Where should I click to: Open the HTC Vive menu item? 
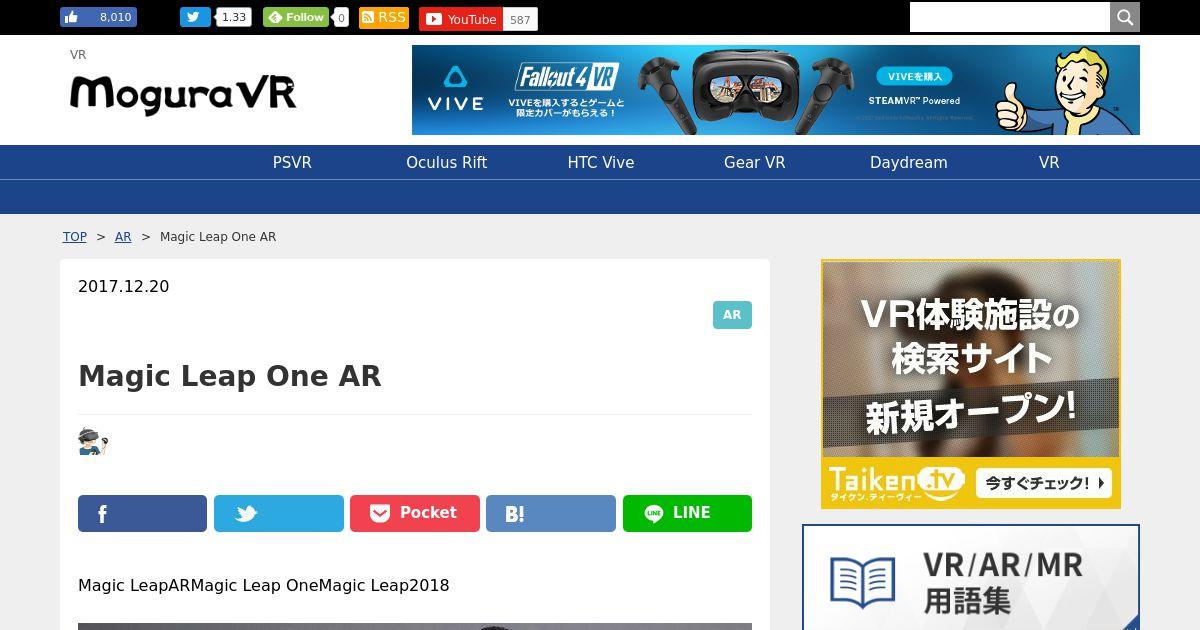(601, 162)
